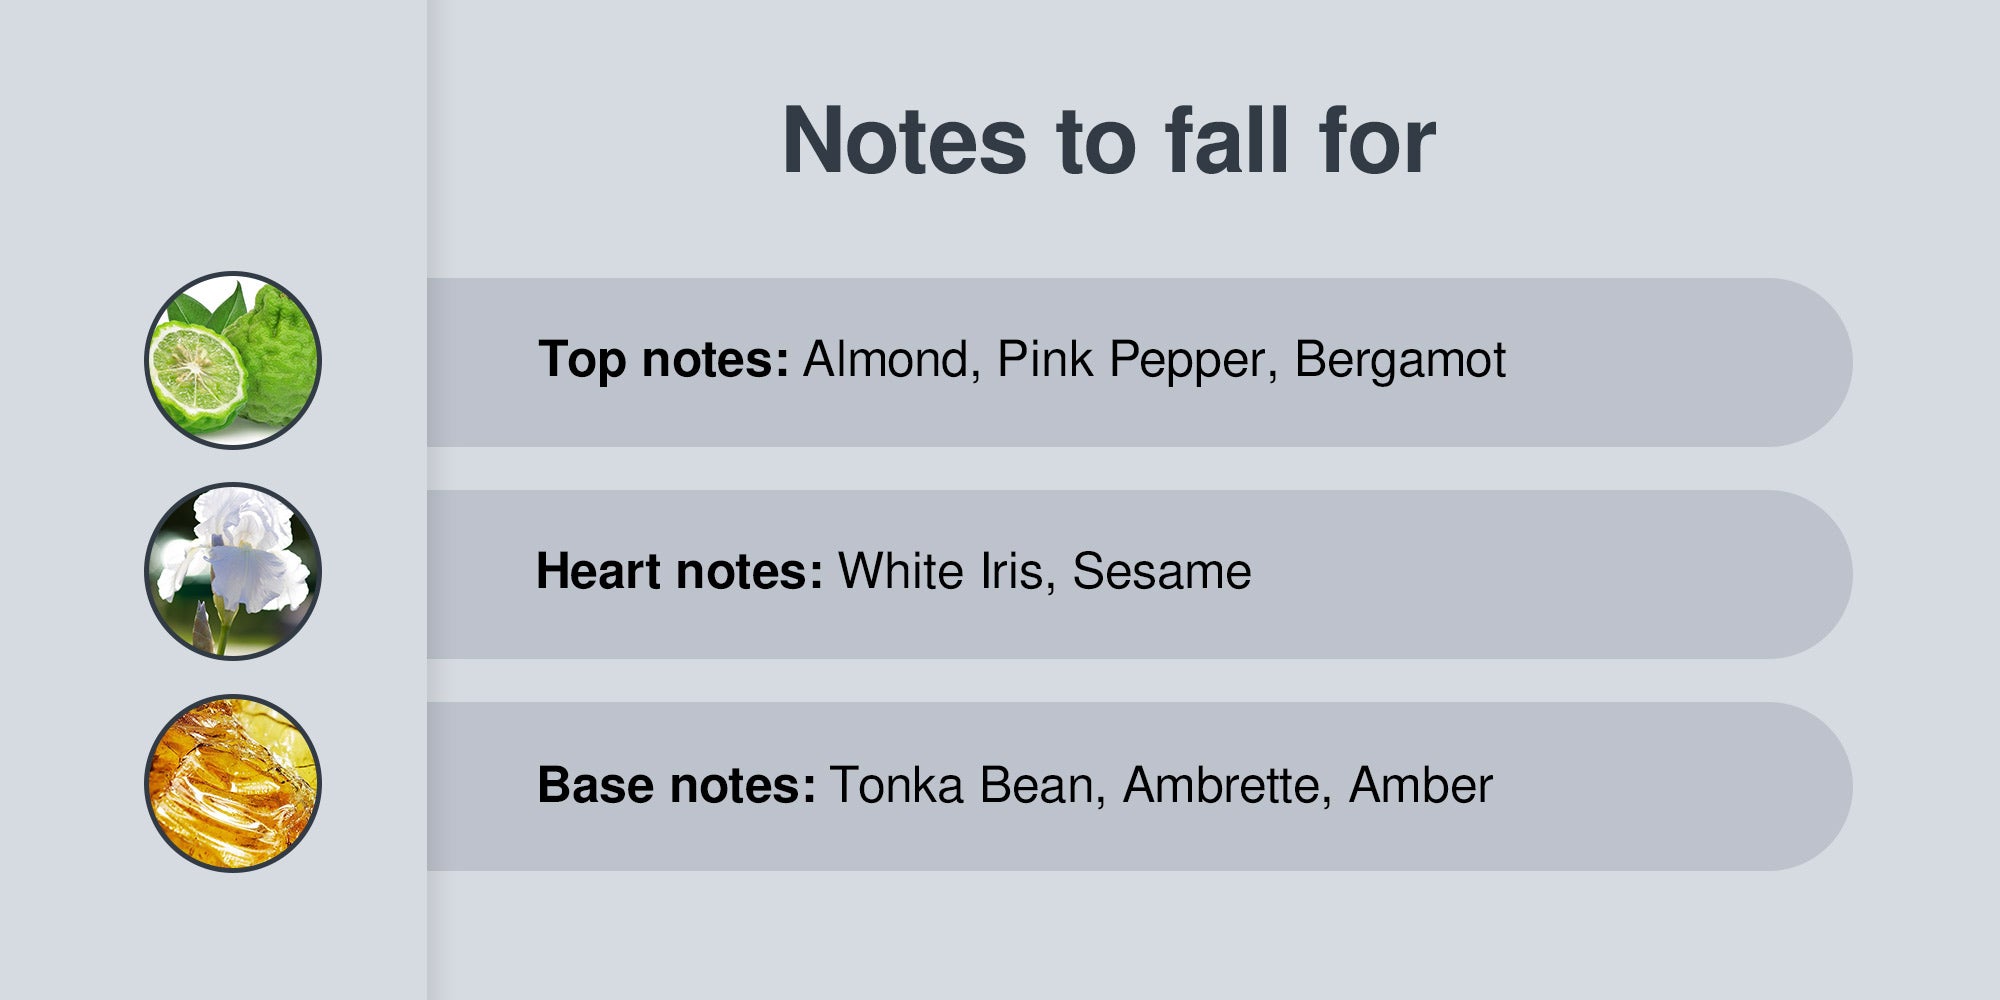The image size is (2000, 1000).
Task: Click the 'Heart notes:' bold label
Action: pos(680,571)
